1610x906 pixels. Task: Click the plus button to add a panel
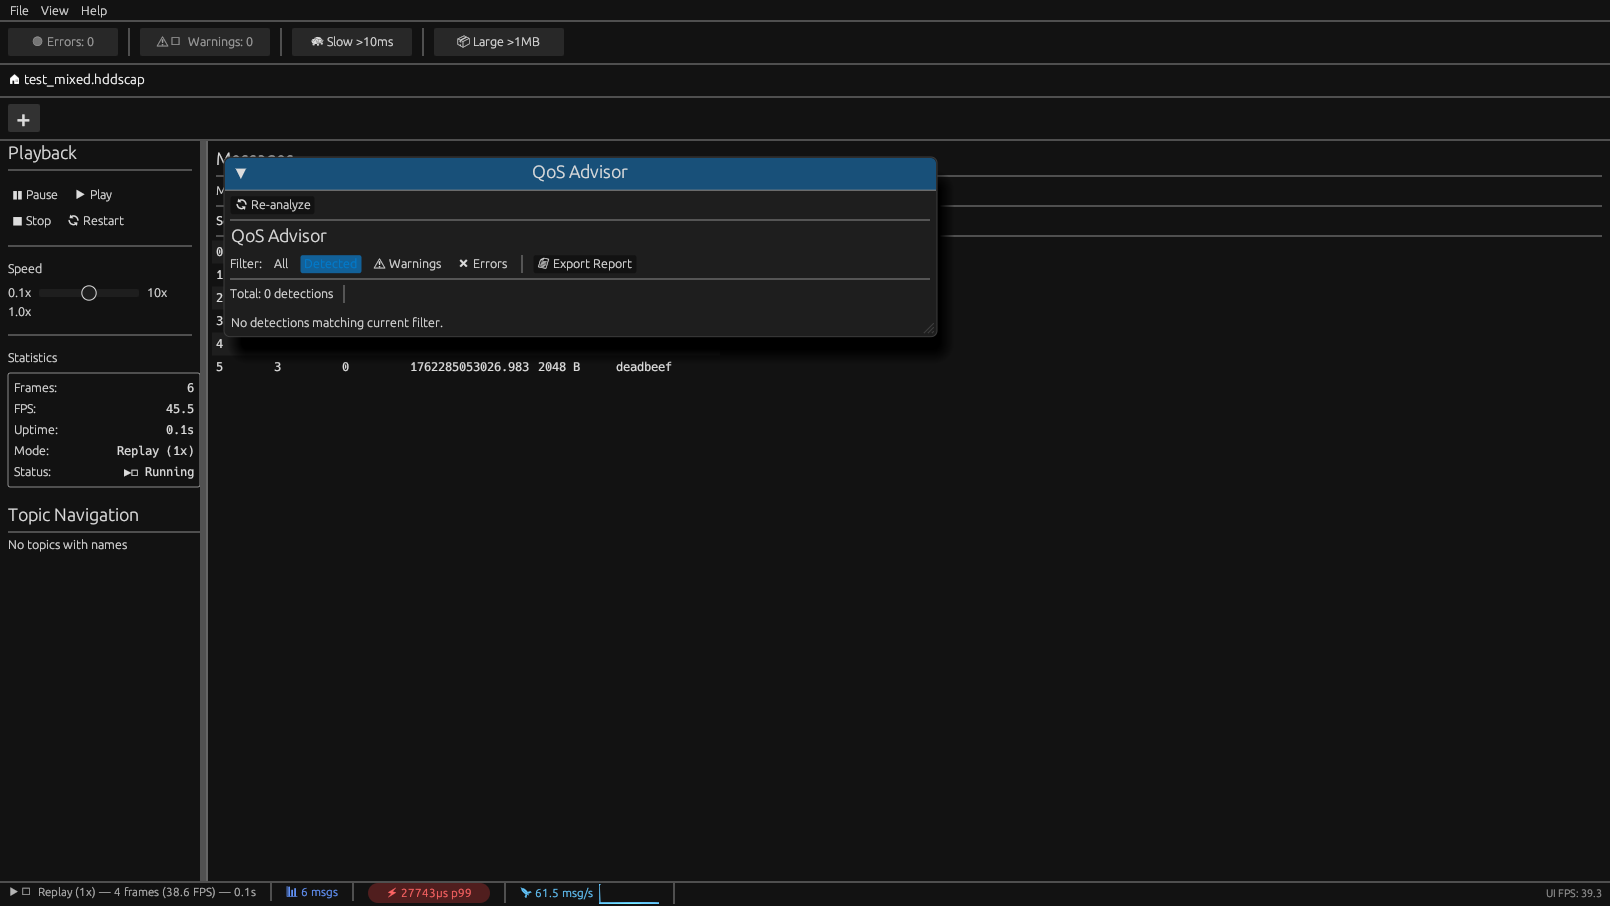click(x=23, y=118)
